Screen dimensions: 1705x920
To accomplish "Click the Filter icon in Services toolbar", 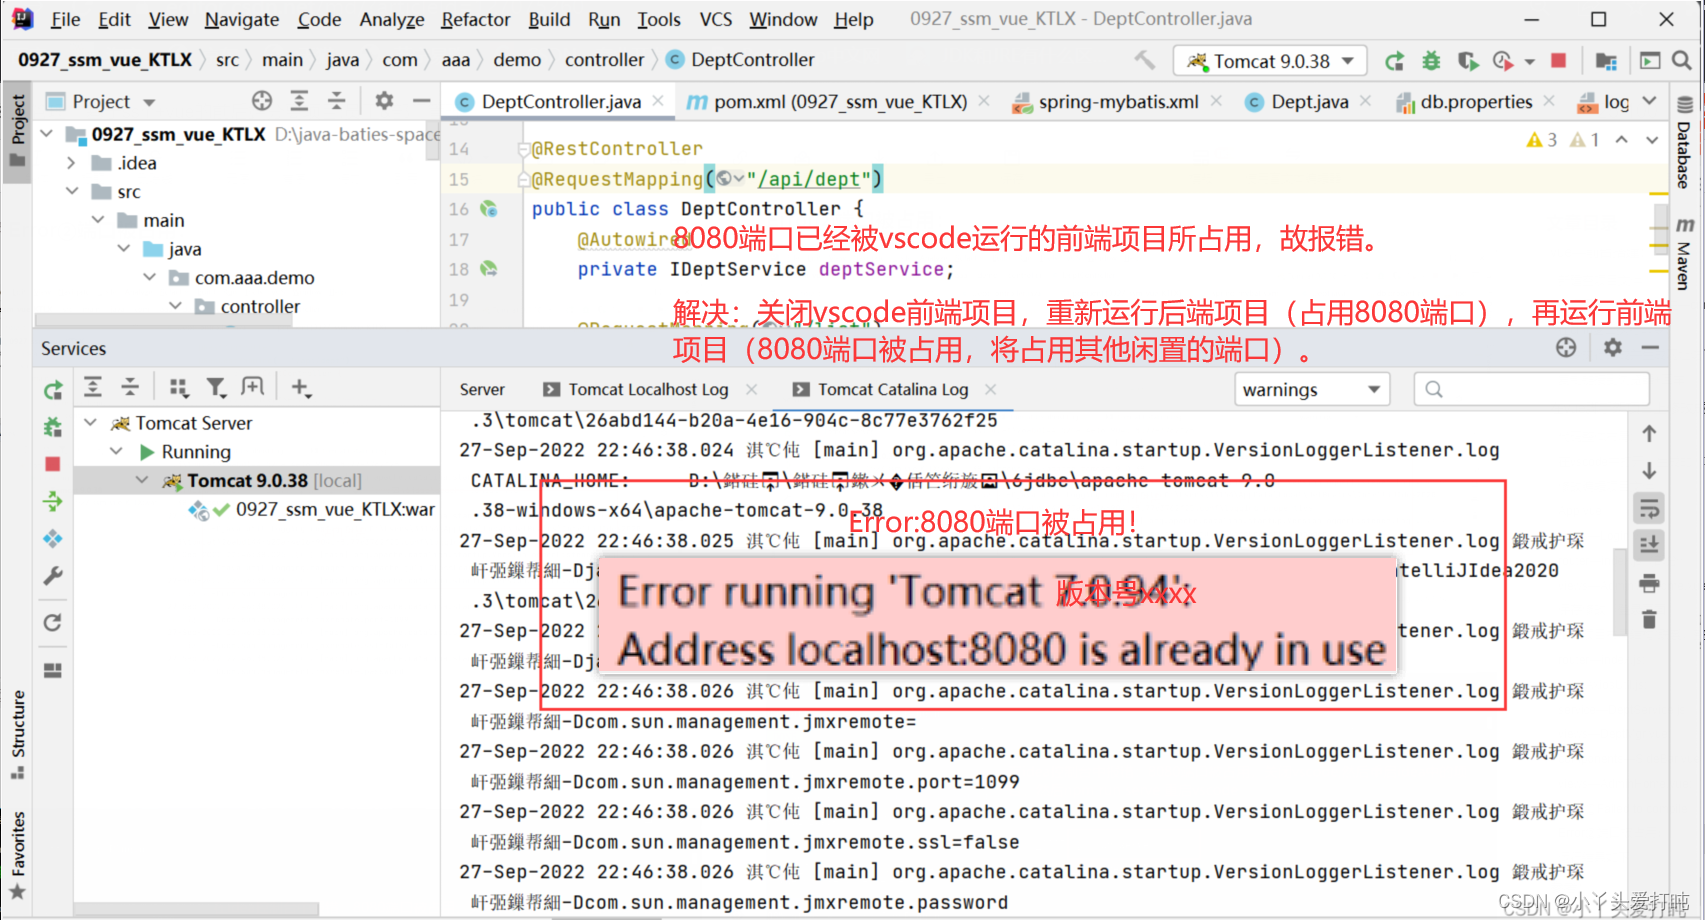I will 216,388.
